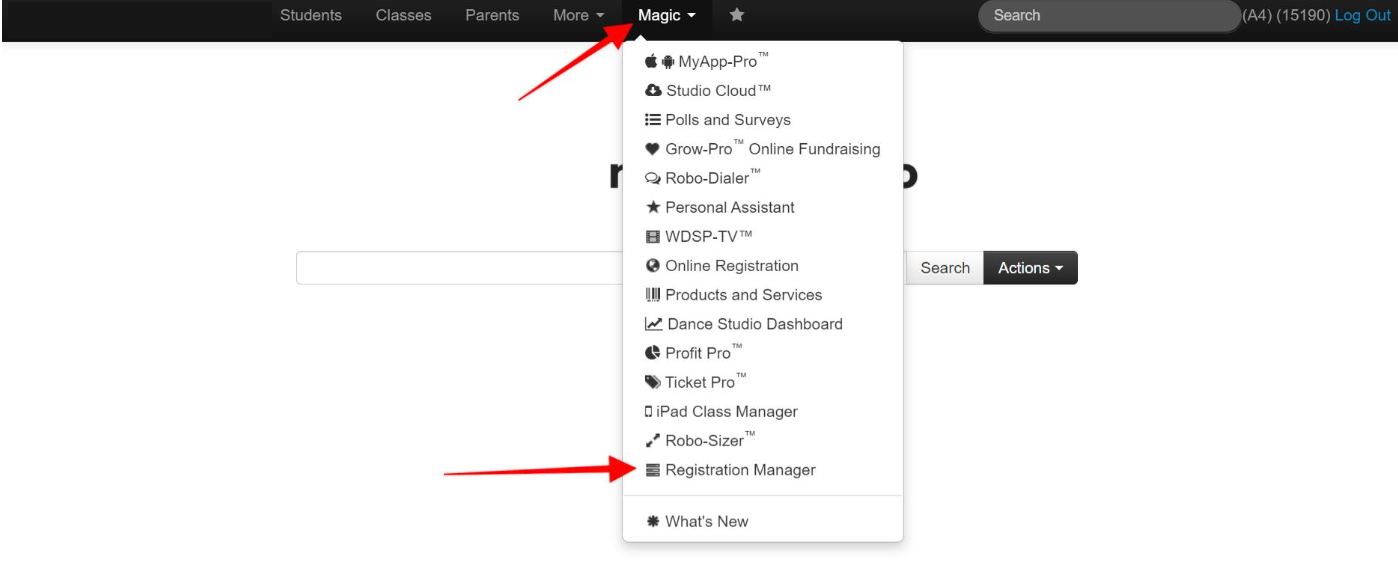Navigate to Parents in navbar
Image resolution: width=1398 pixels, height=584 pixels.
(x=492, y=15)
